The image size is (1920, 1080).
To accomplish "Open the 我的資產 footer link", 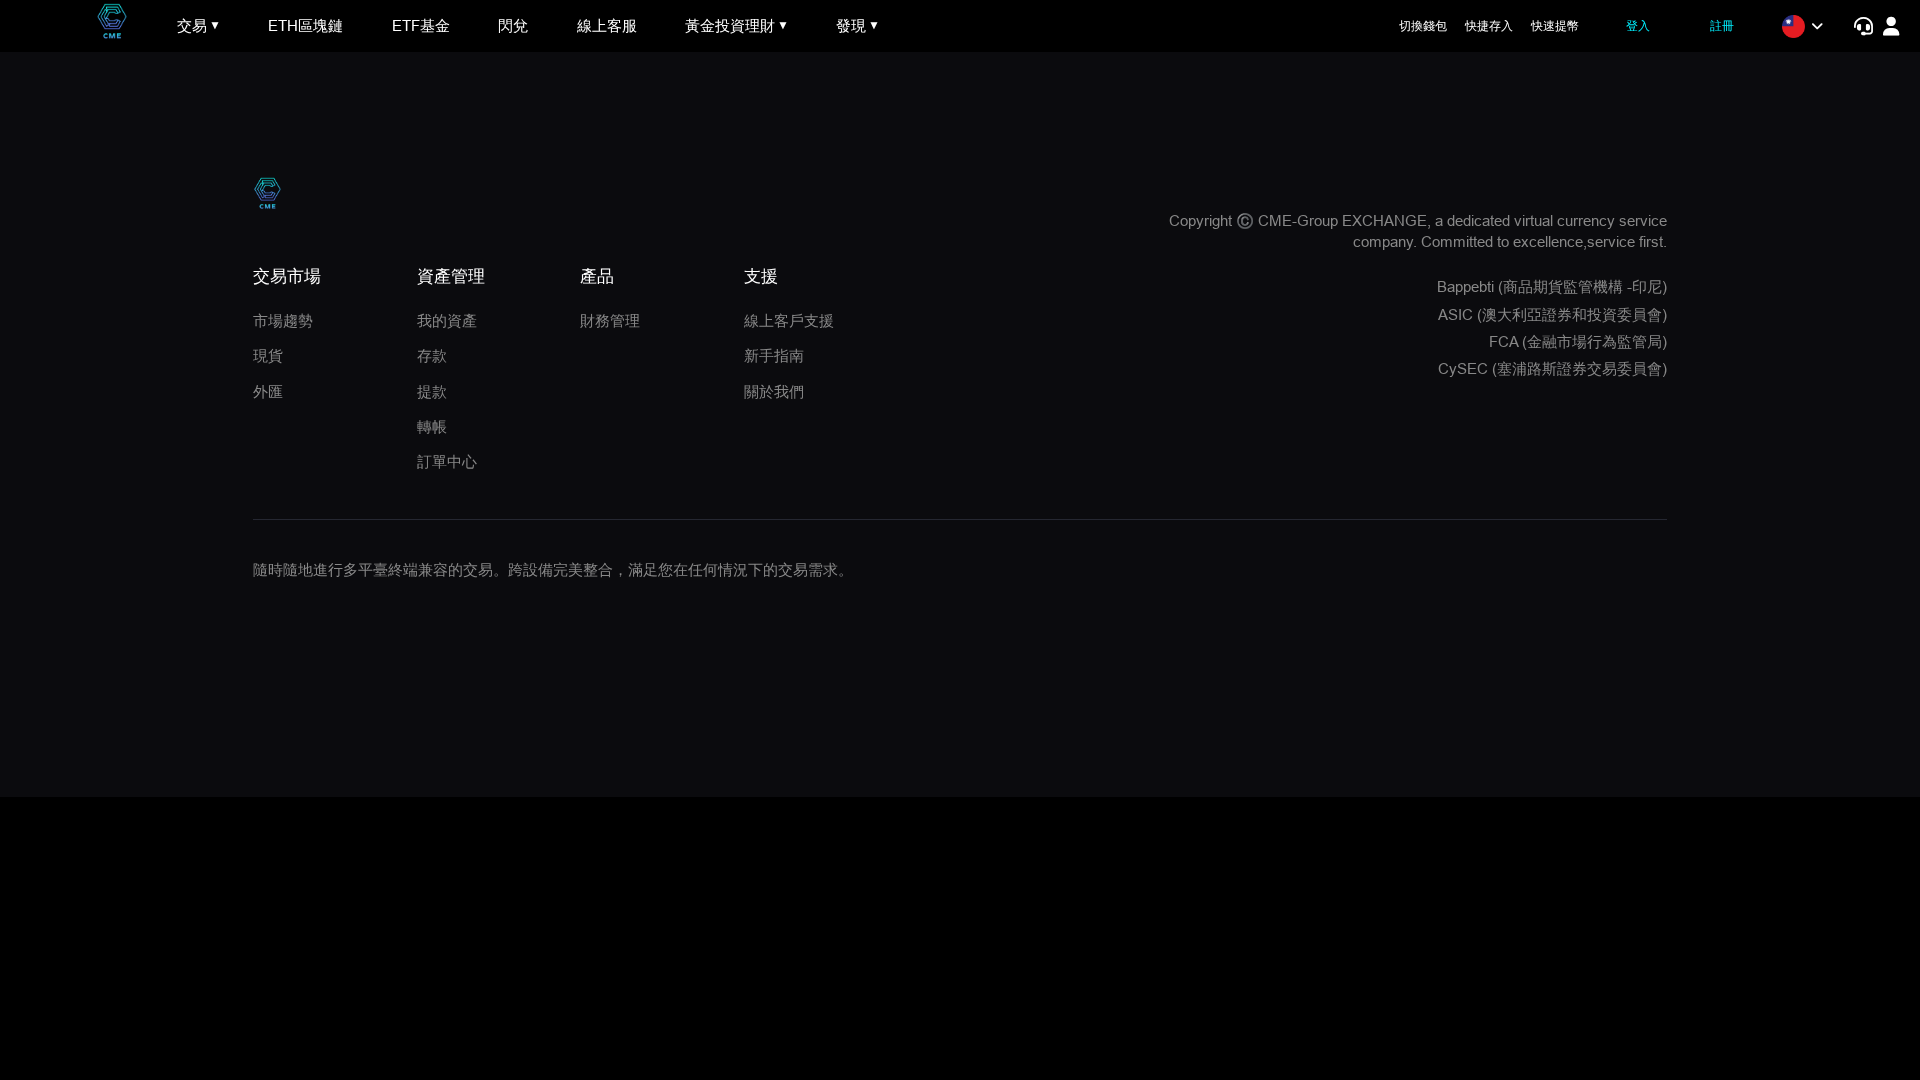I will (446, 321).
